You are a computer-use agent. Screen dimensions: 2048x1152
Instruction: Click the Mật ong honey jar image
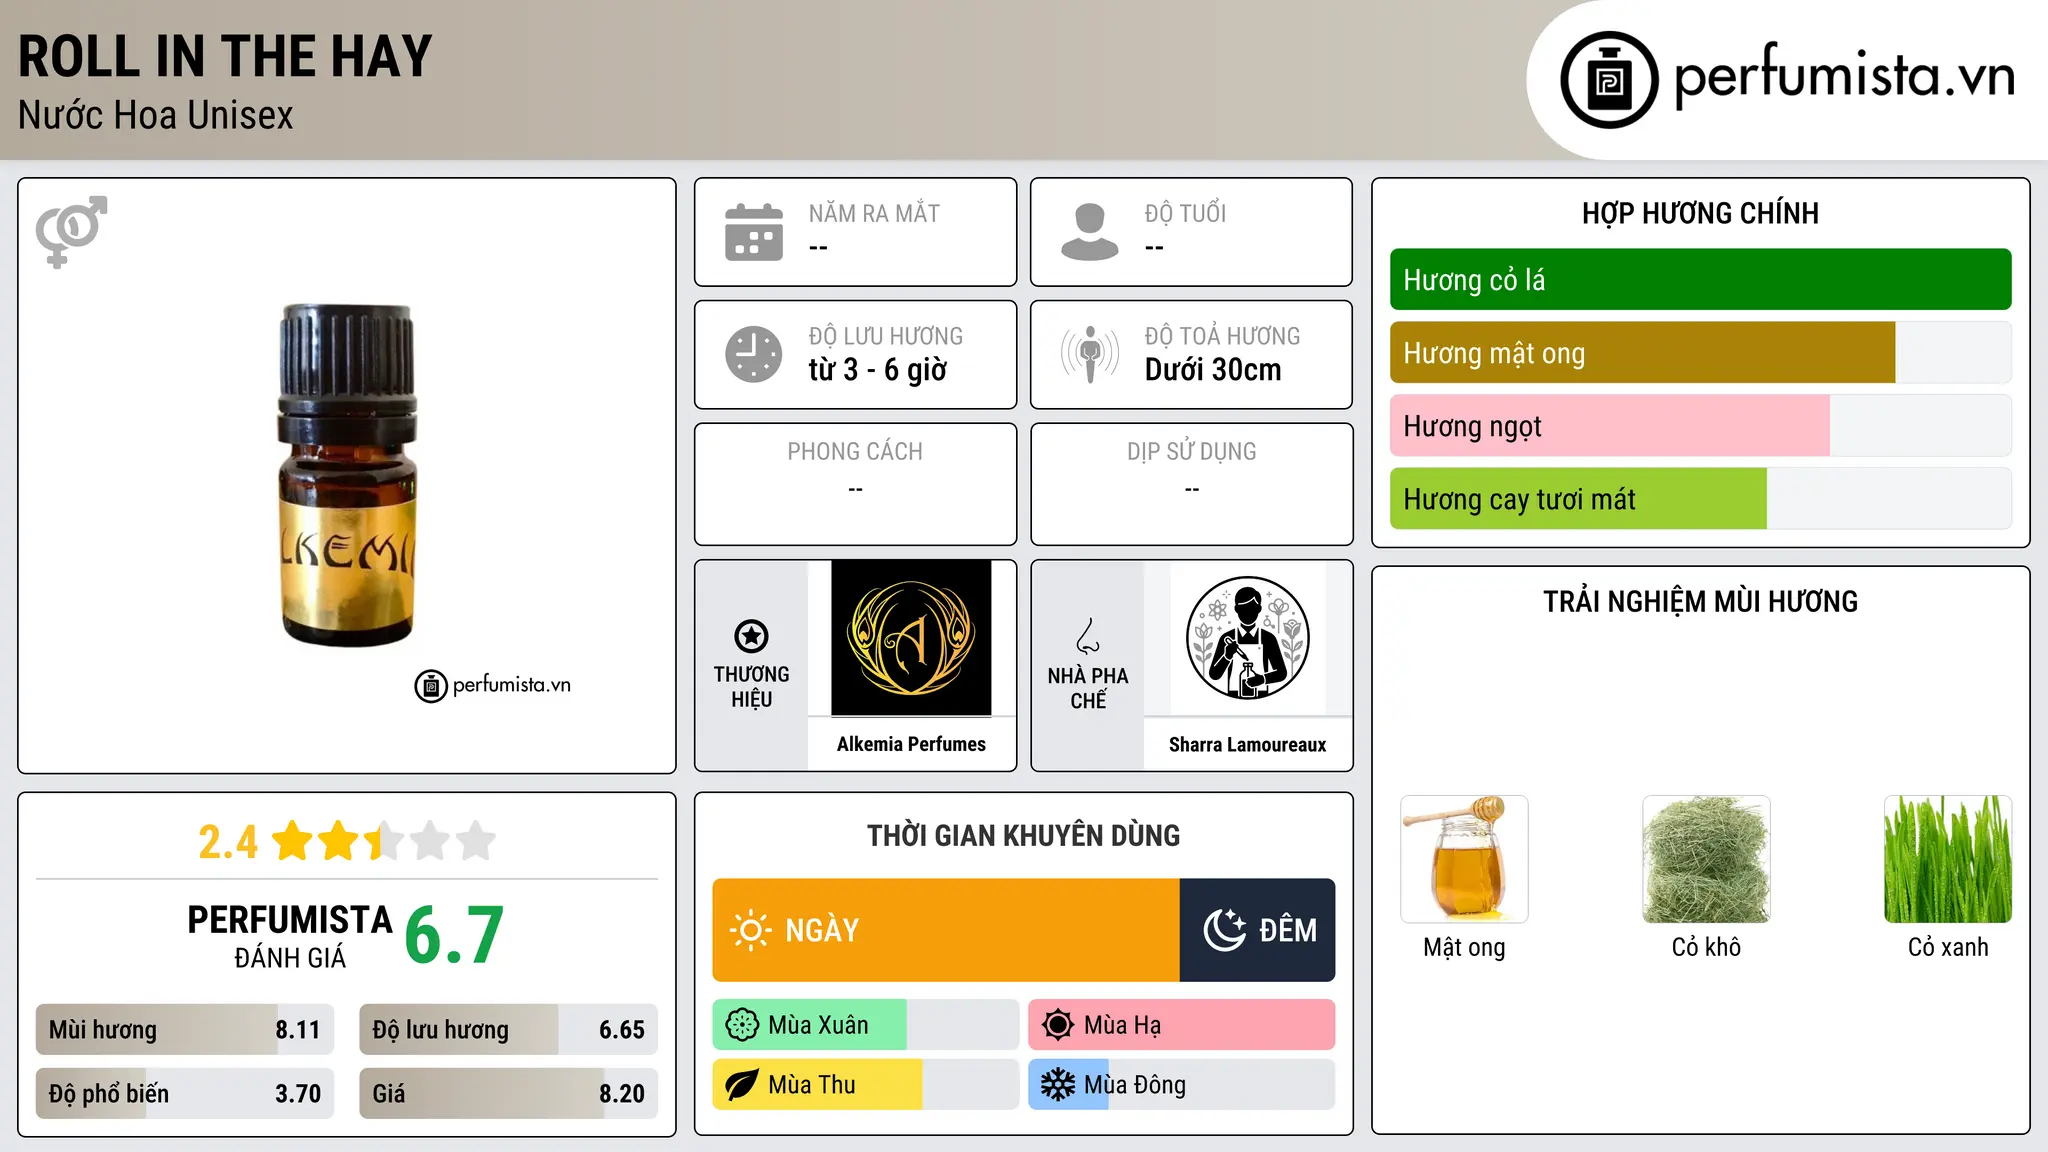[1464, 859]
